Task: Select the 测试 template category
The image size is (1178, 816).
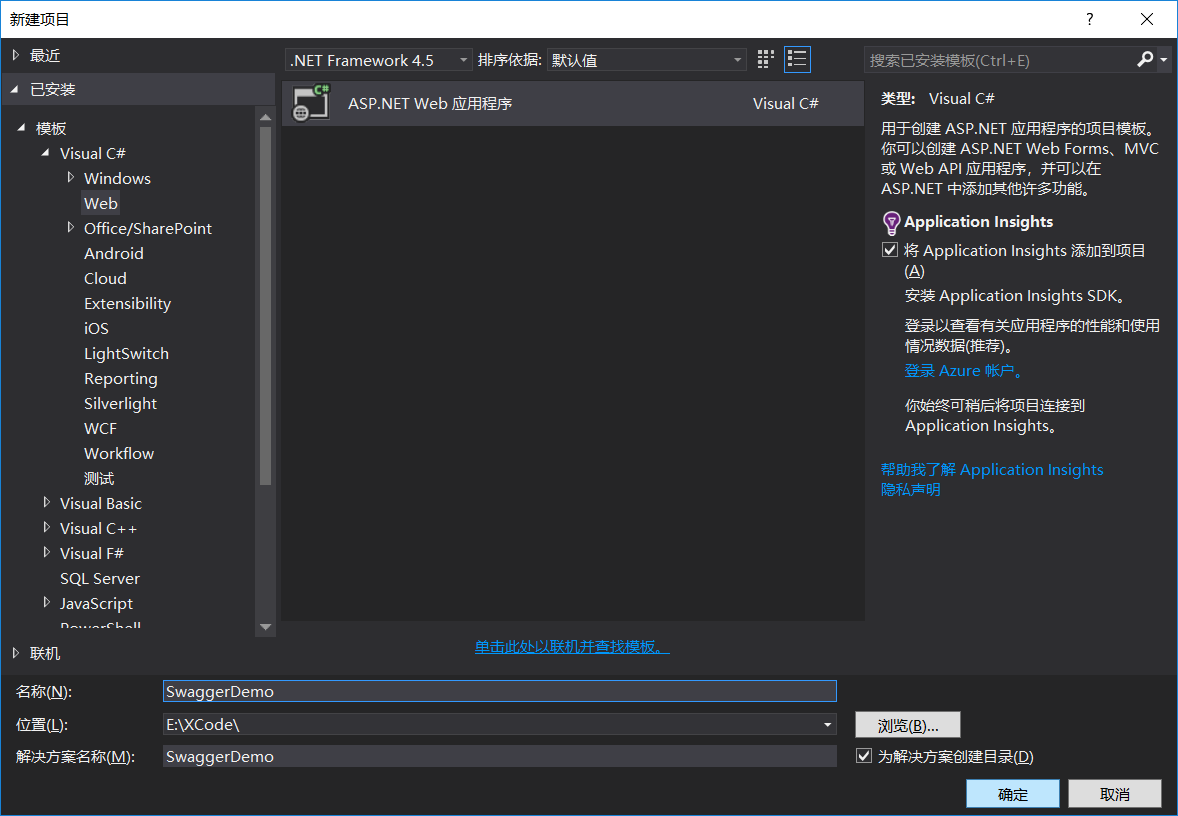Action: pyautogui.click(x=99, y=479)
